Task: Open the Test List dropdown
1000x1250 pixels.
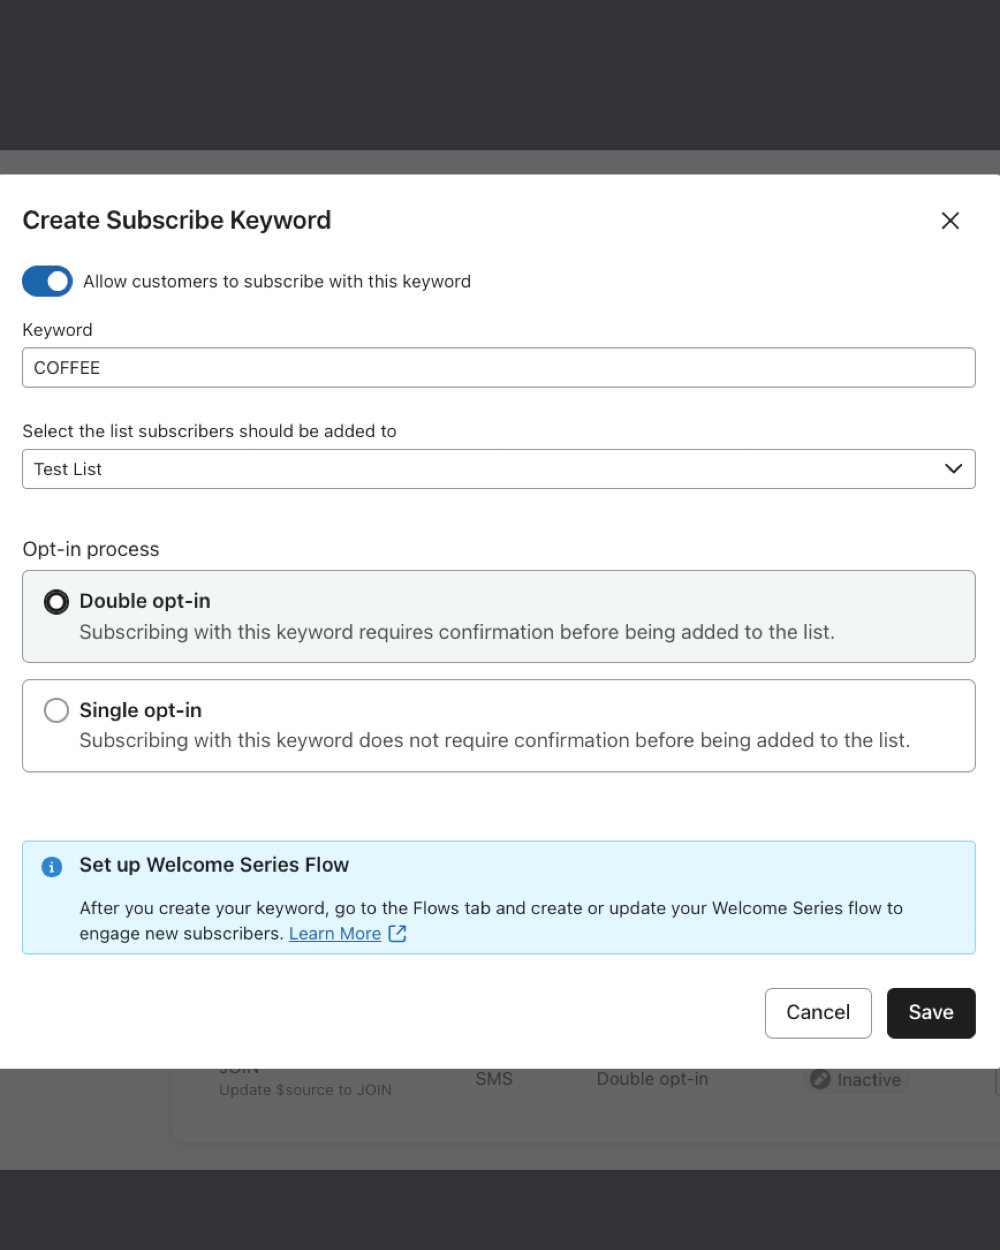Action: (x=480, y=469)
